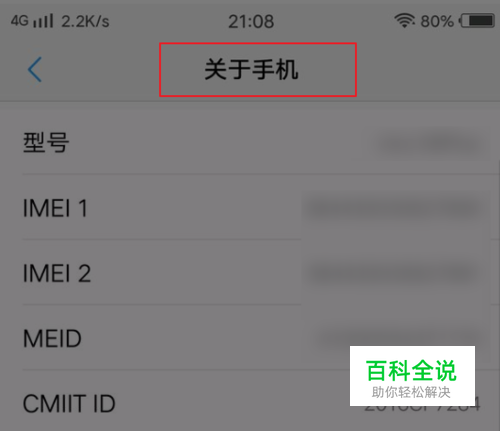Click the 80% battery percentage text
The height and width of the screenshot is (431, 500).
tap(437, 22)
